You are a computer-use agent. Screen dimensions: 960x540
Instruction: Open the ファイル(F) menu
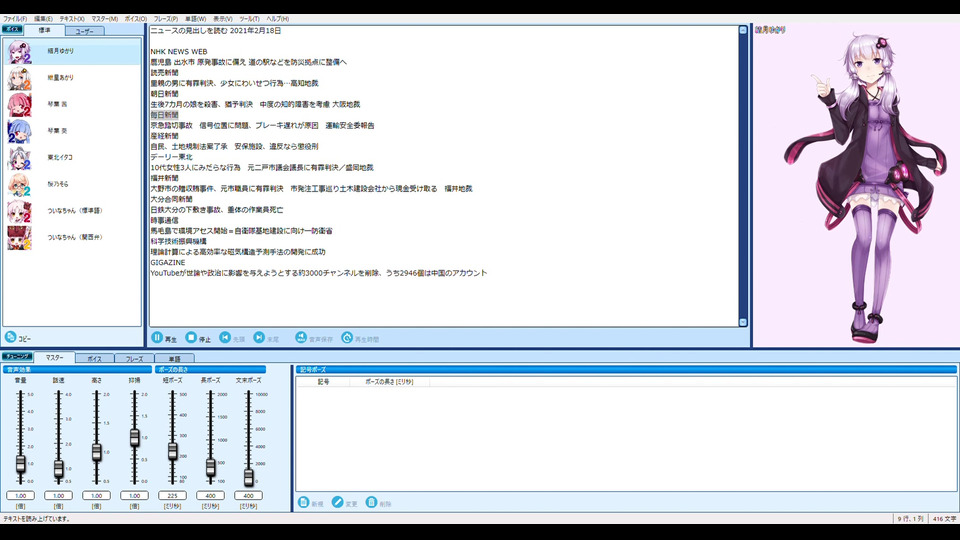coord(15,19)
